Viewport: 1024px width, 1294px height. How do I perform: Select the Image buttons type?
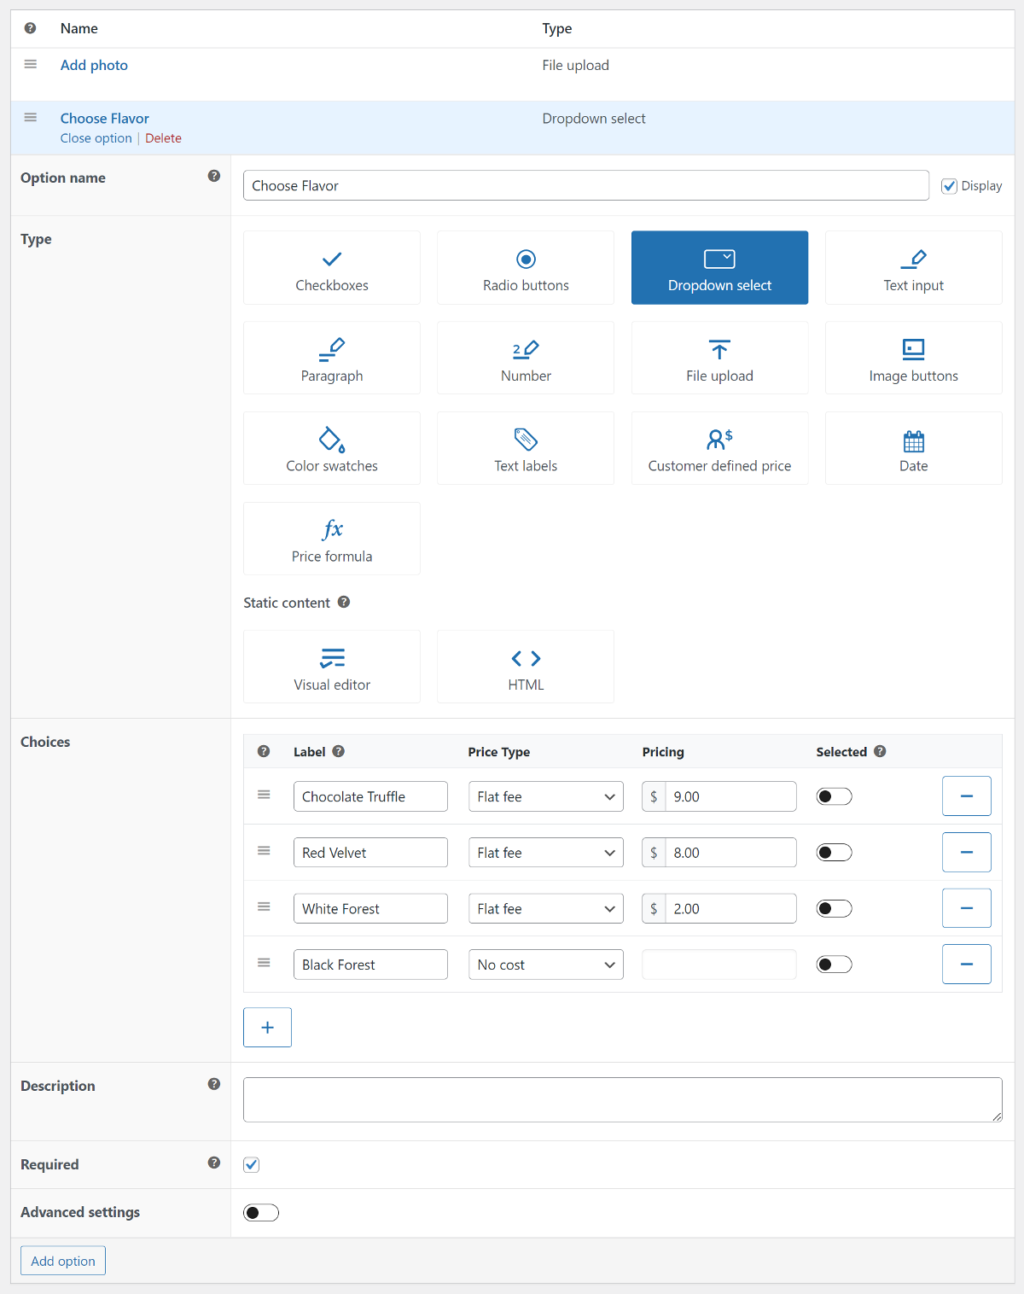912,359
